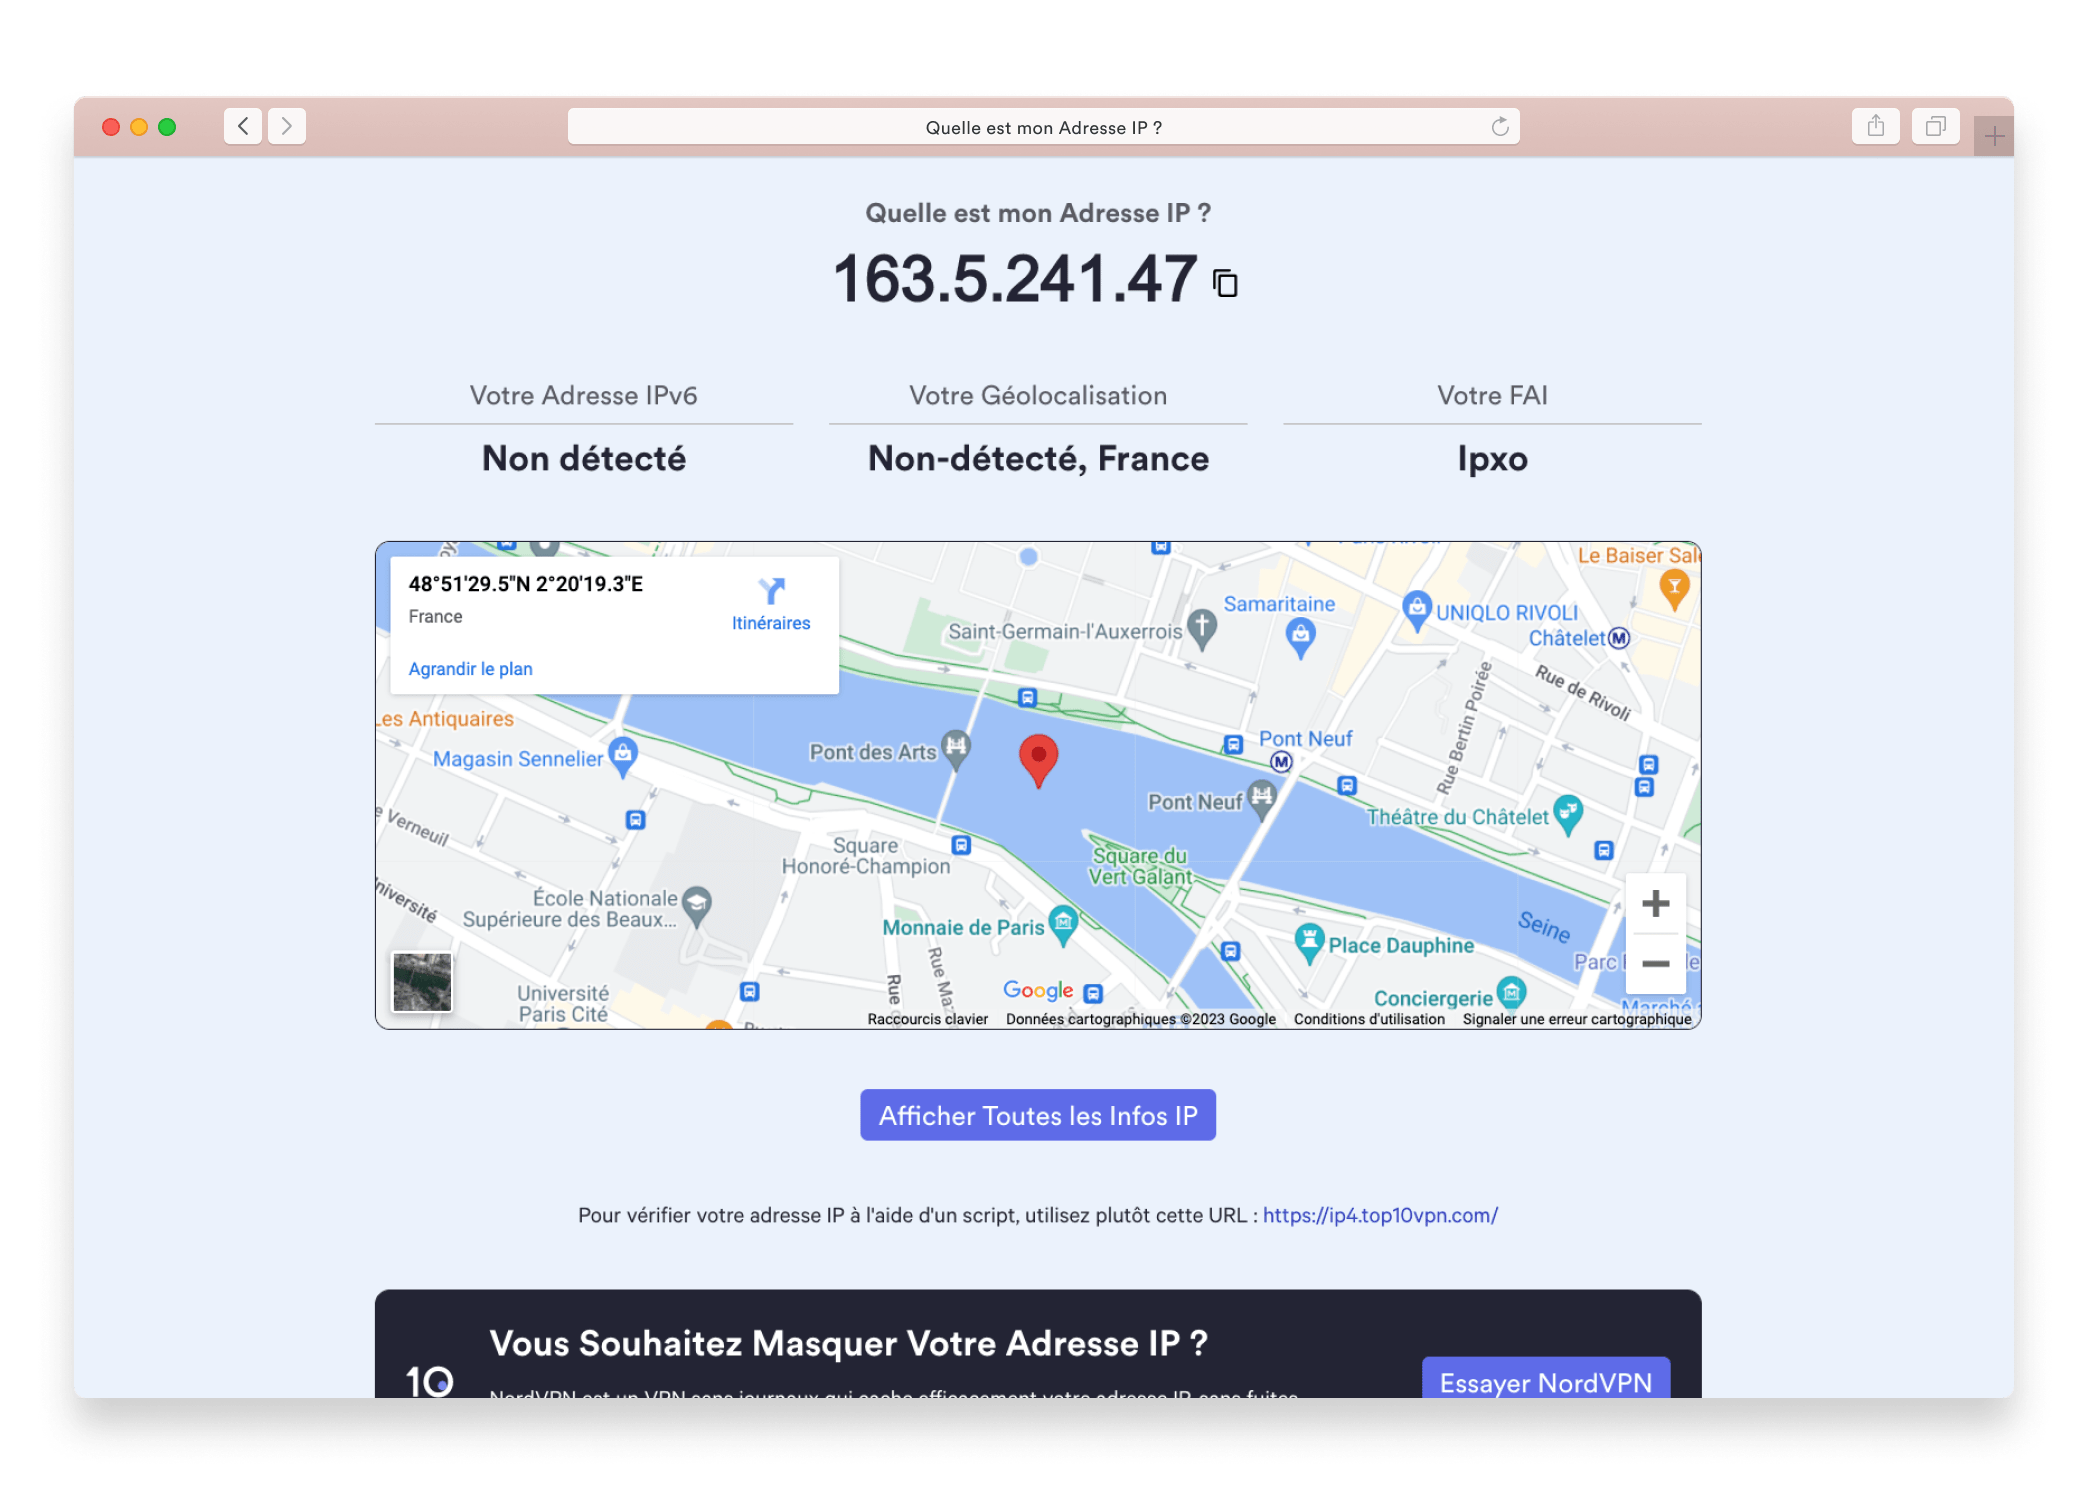Copy the IP address with the copy icon
The image size is (2090, 1494).
pyautogui.click(x=1225, y=283)
